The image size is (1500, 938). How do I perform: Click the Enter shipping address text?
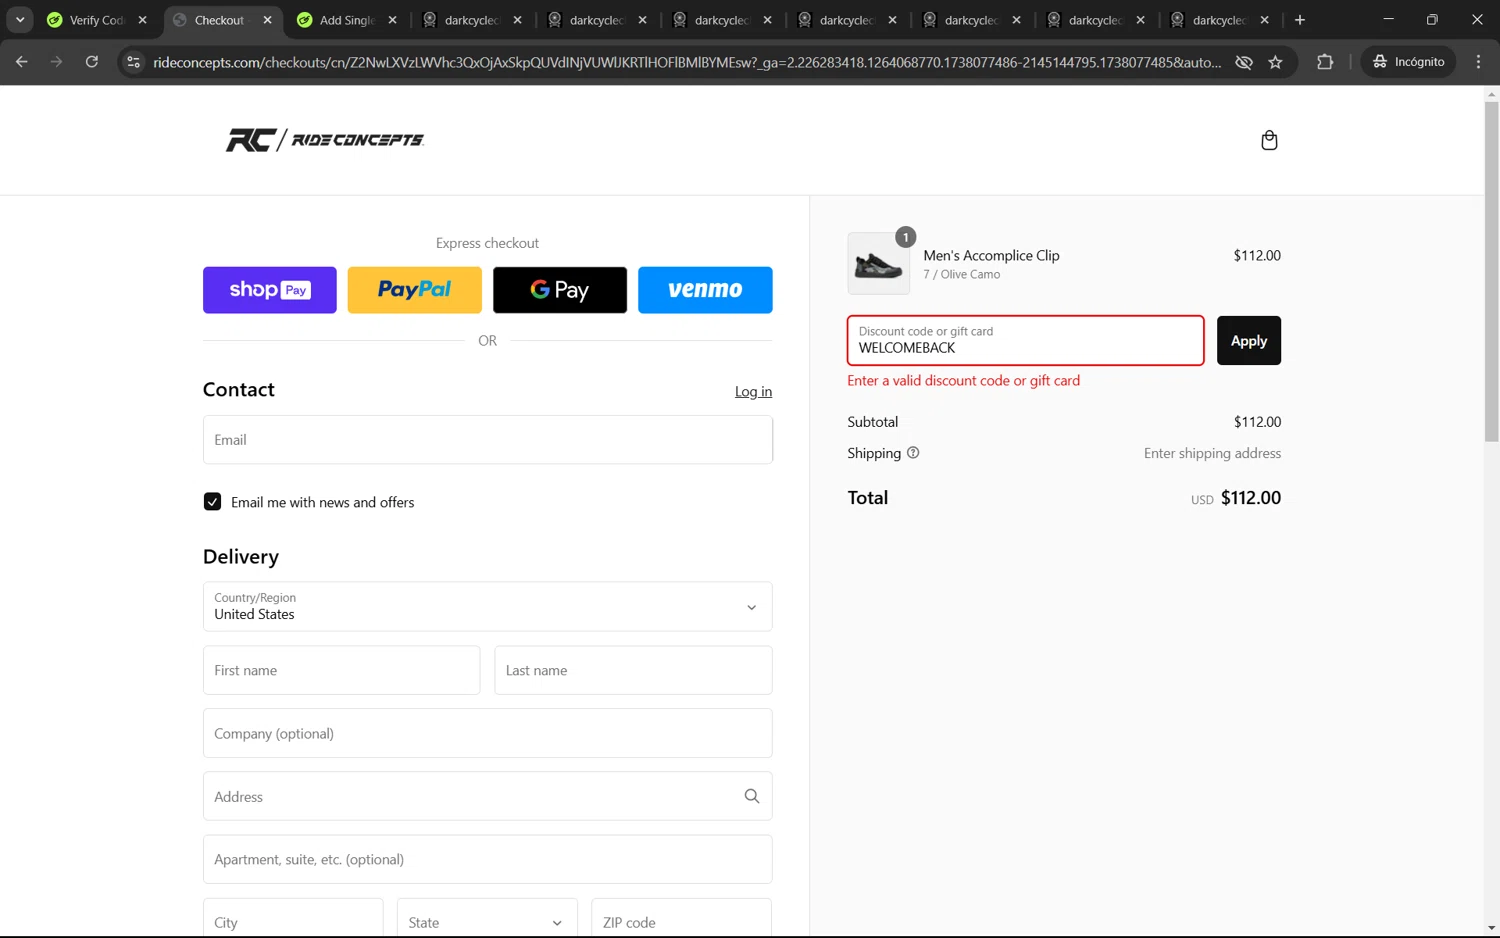[1212, 453]
